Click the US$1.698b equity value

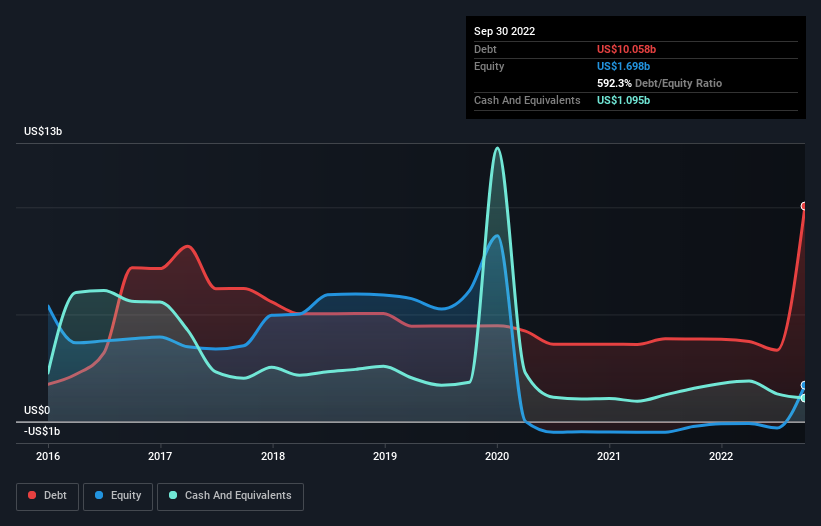pos(624,66)
